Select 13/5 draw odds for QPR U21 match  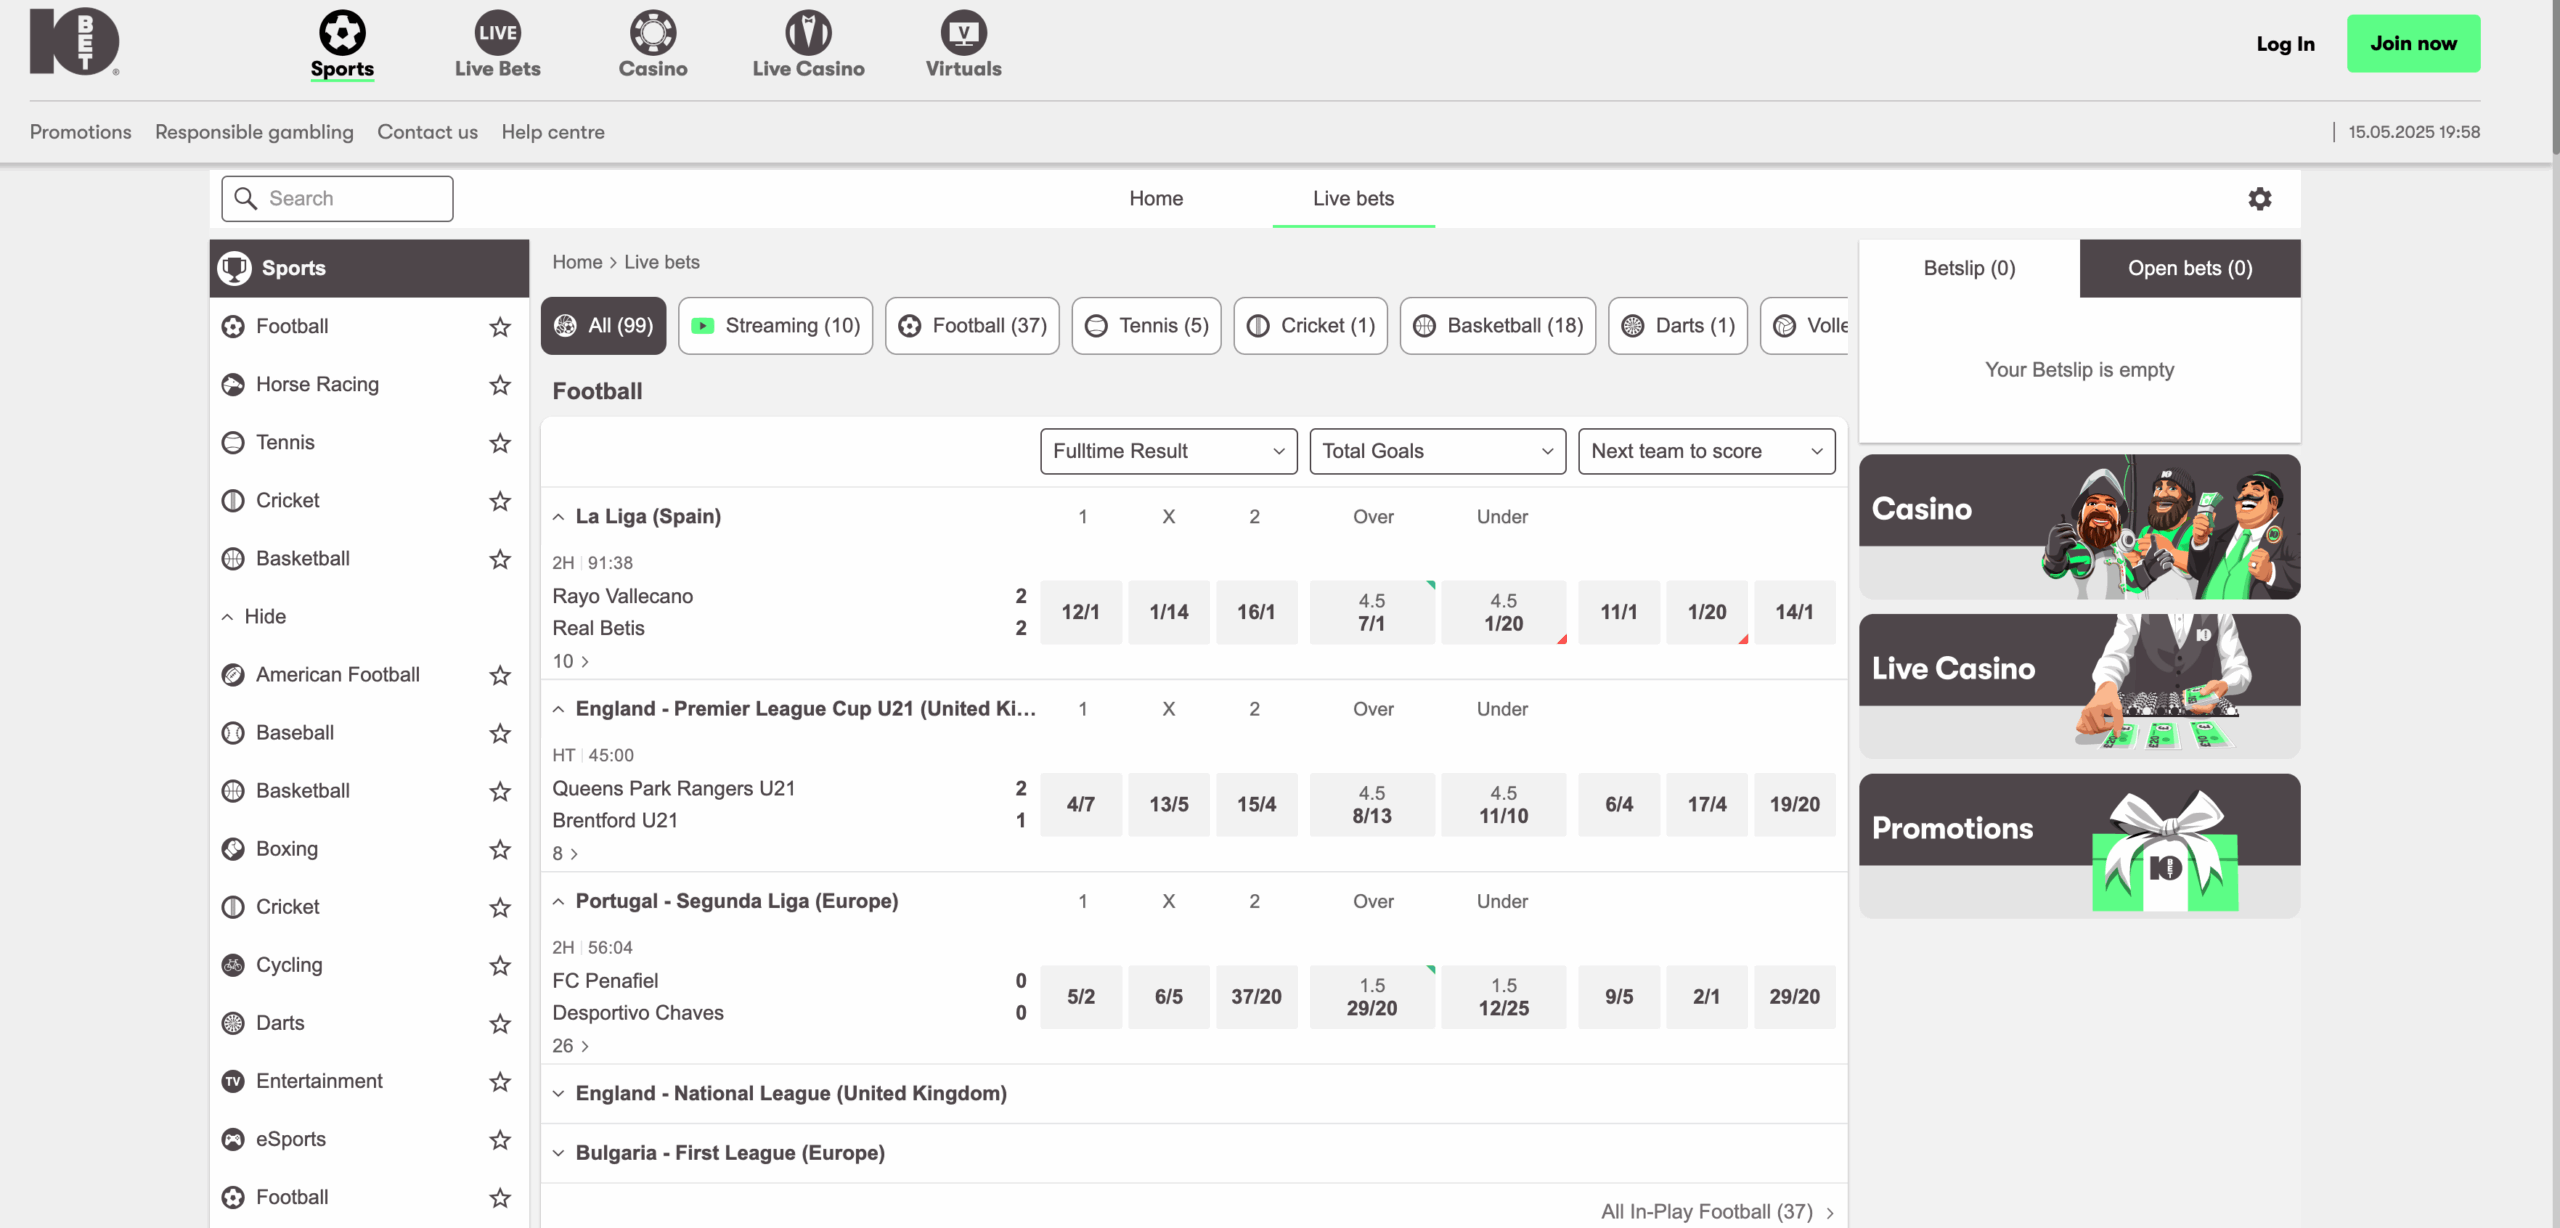point(1168,804)
